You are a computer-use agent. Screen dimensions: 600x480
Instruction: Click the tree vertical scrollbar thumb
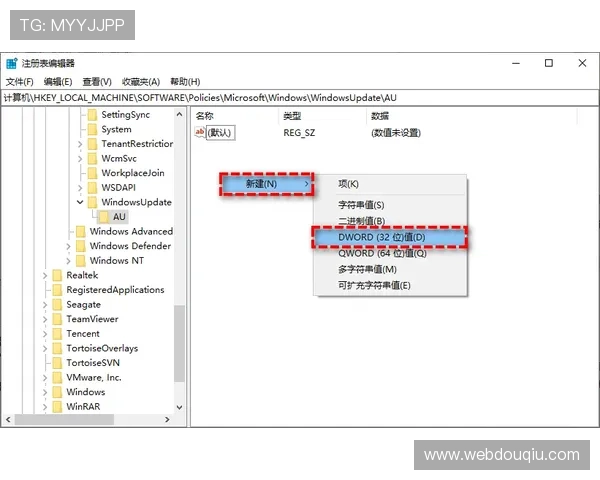[x=179, y=343]
